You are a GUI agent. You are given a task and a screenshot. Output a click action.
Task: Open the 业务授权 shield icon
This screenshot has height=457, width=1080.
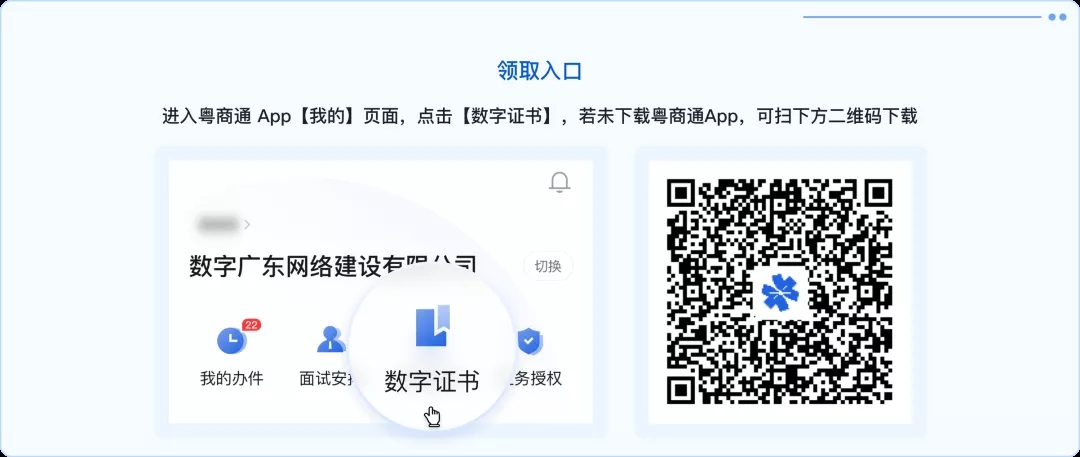530,340
